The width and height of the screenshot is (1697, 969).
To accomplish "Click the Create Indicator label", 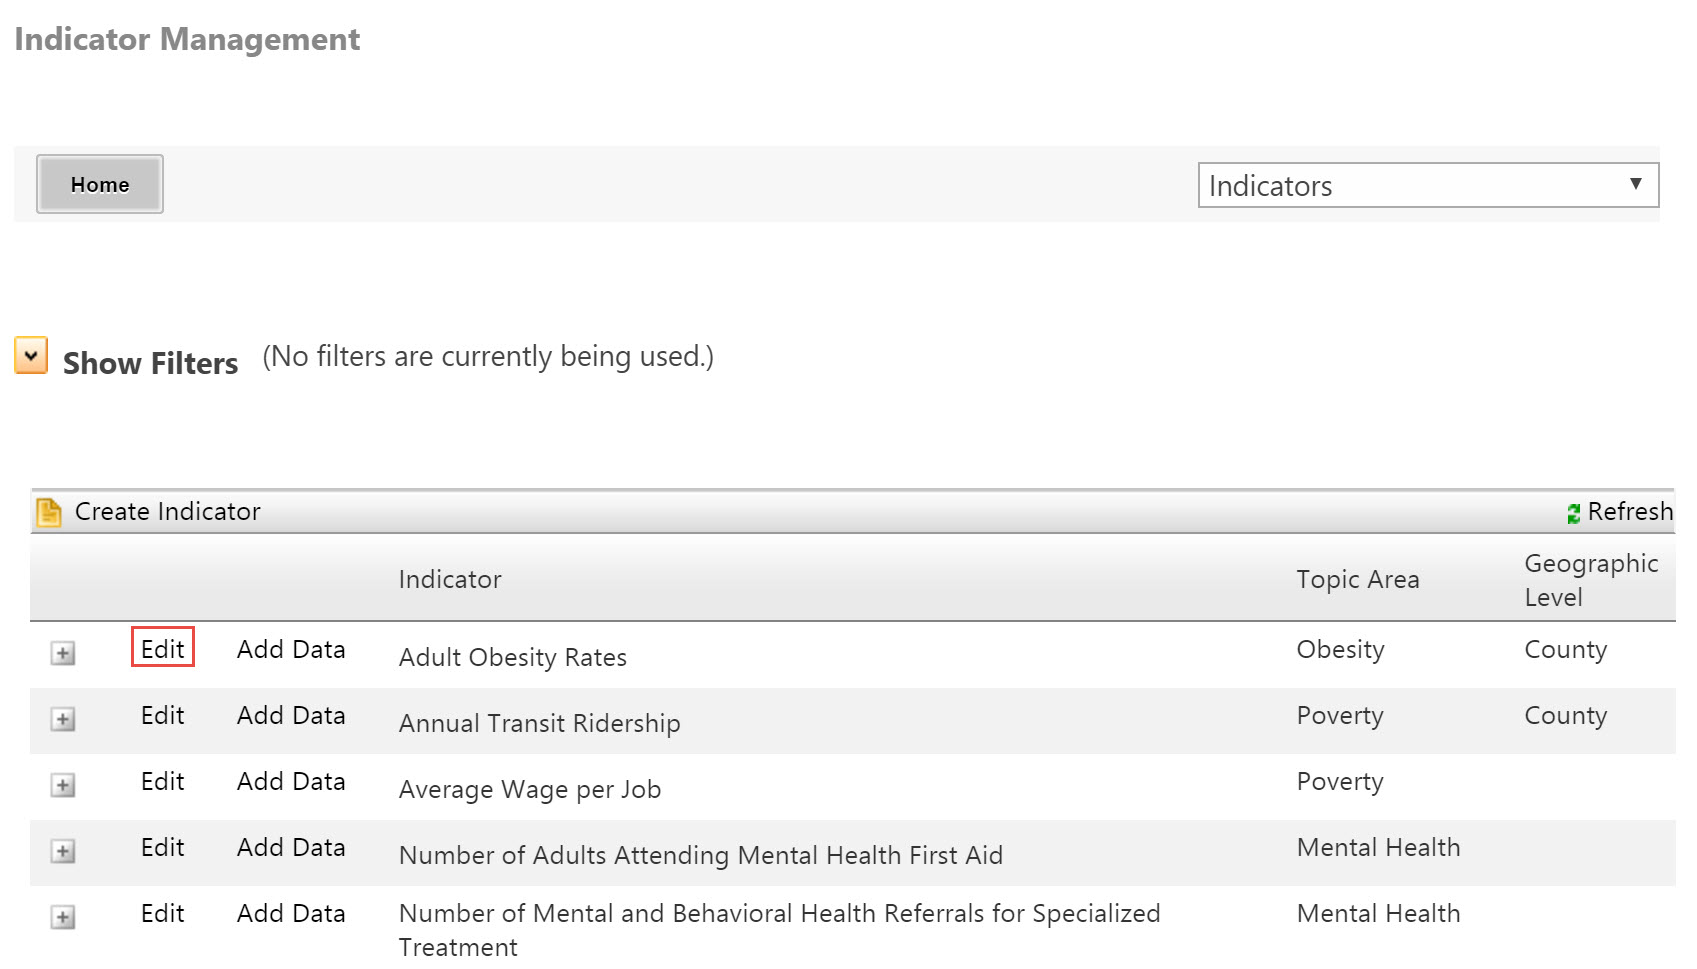I will pos(168,511).
